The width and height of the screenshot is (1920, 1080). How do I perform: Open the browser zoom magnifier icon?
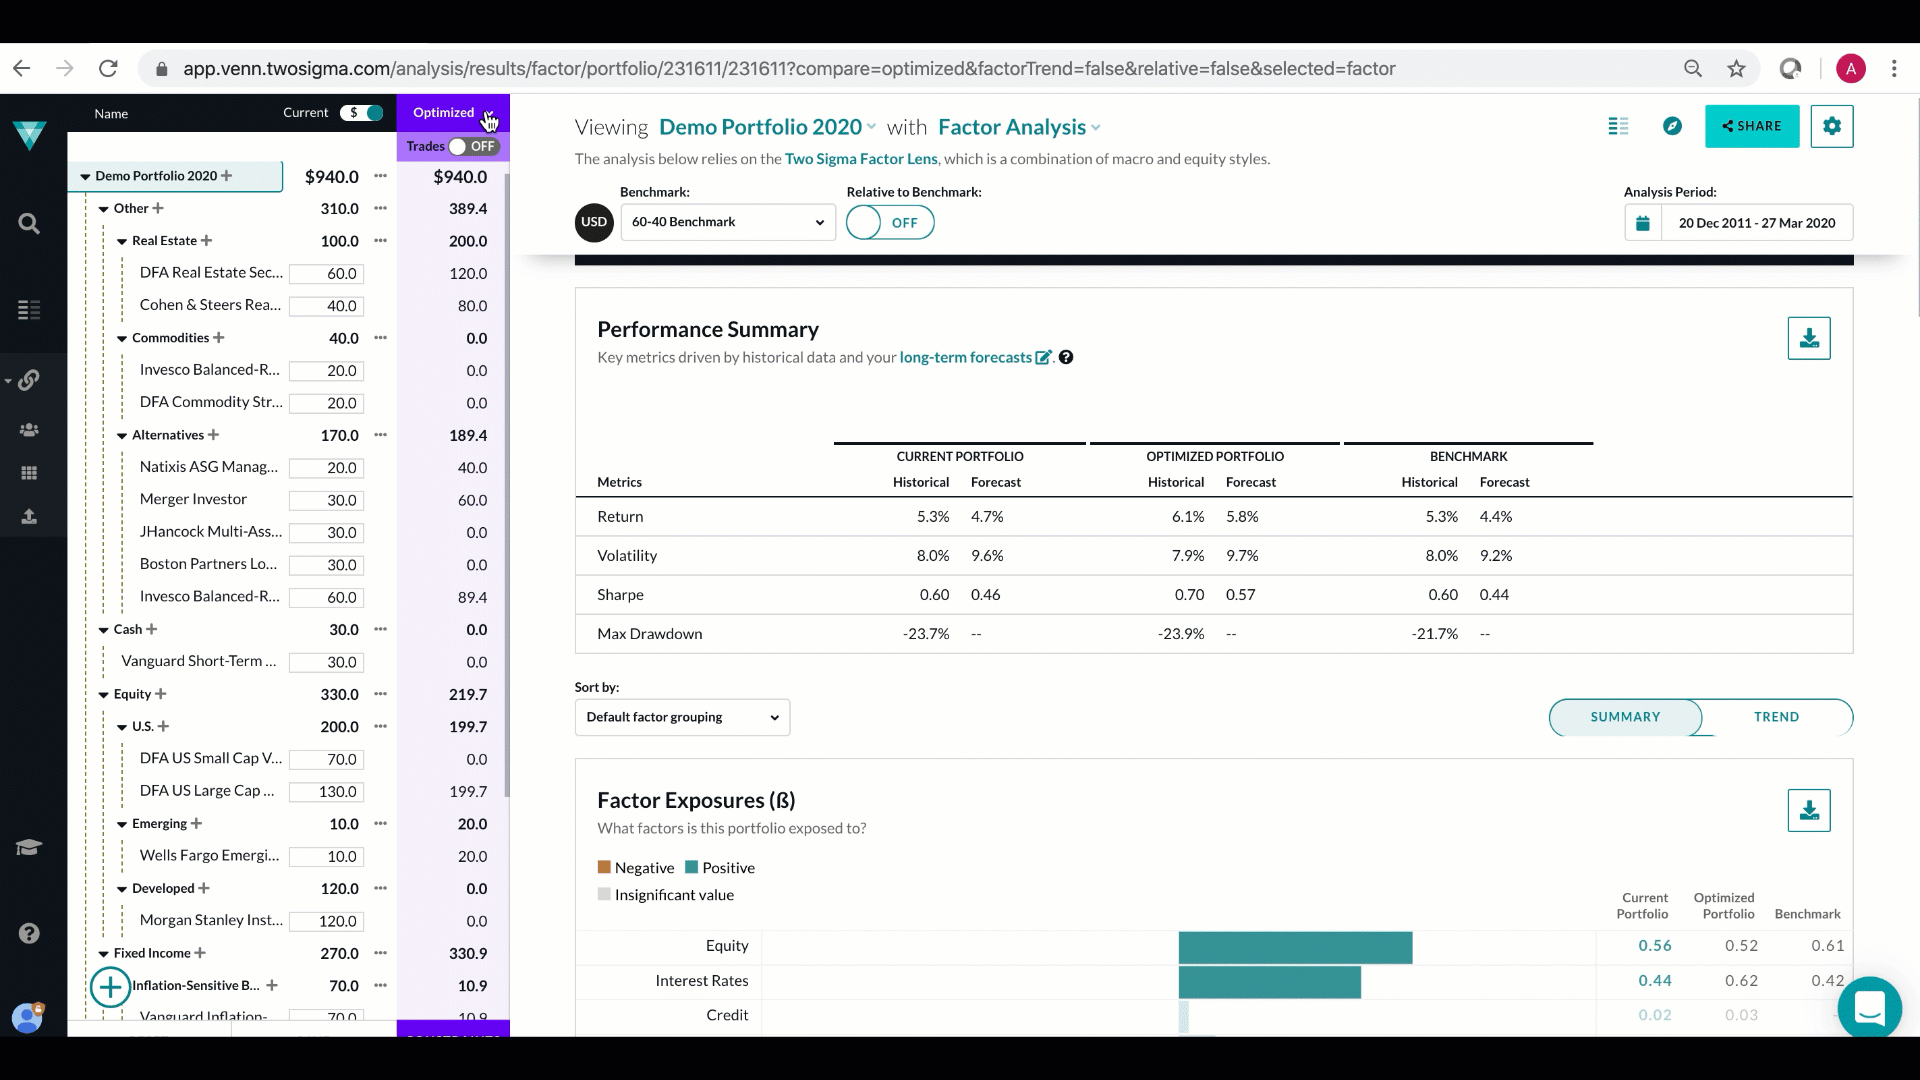click(1692, 68)
